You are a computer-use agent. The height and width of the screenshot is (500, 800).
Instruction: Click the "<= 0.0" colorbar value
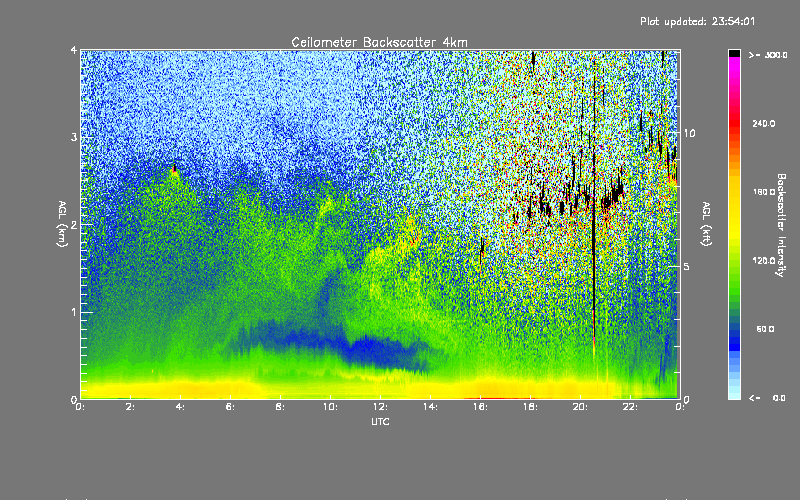(x=768, y=398)
